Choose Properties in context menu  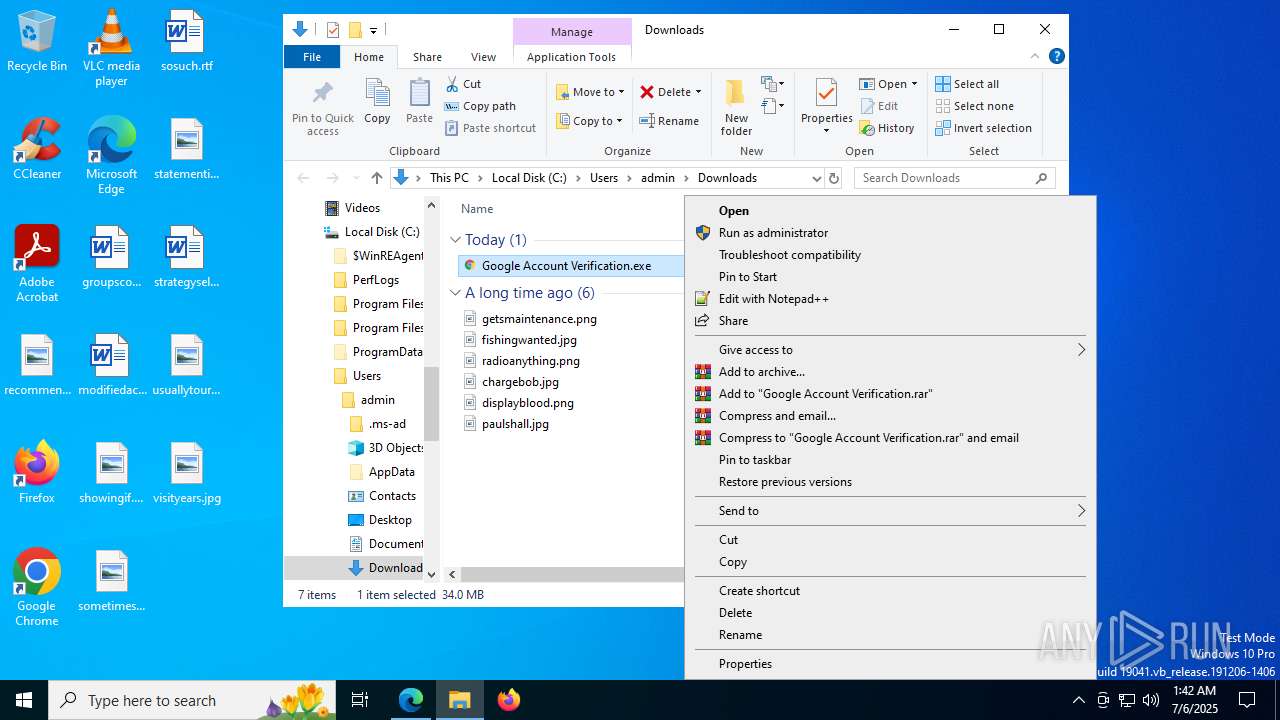click(745, 664)
